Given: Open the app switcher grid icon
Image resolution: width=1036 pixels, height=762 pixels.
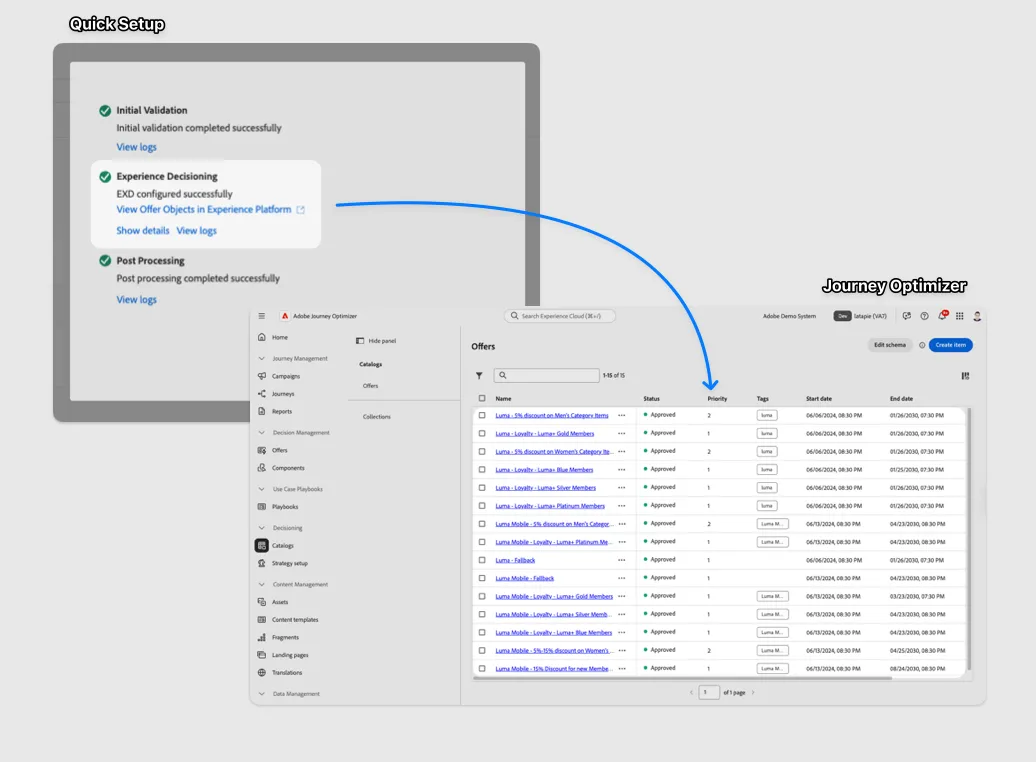Looking at the screenshot, I should point(959,316).
